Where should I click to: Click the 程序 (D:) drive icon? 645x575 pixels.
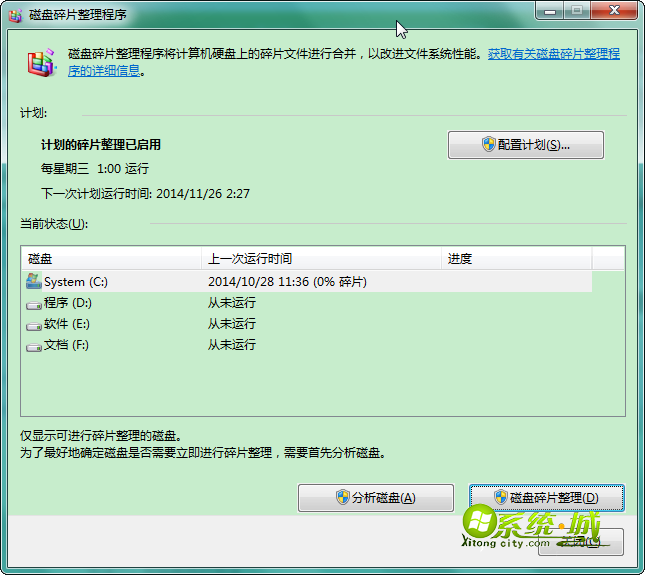(x=34, y=305)
